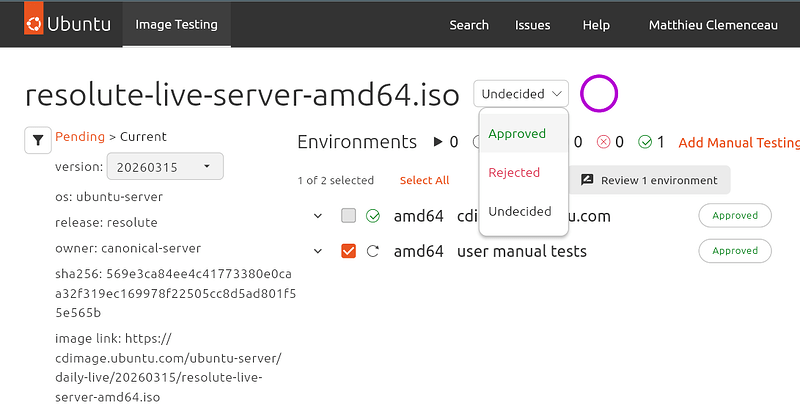Image resolution: width=800 pixels, height=410 pixels.
Task: Click the running play-triangle status icon
Action: point(438,142)
